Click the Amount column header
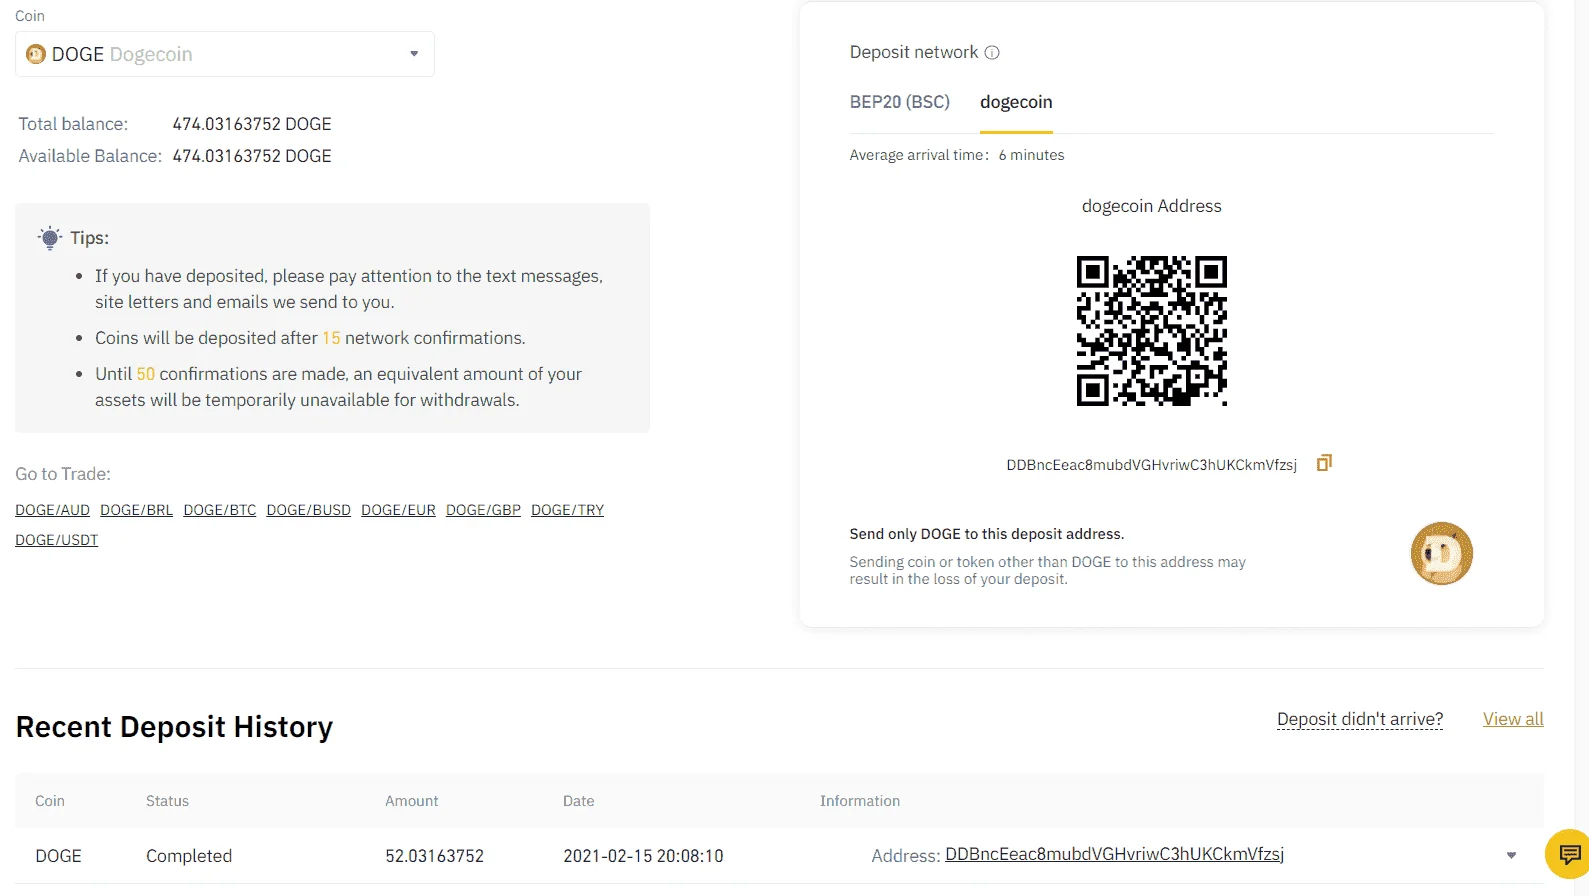The height and width of the screenshot is (896, 1589). click(x=412, y=801)
